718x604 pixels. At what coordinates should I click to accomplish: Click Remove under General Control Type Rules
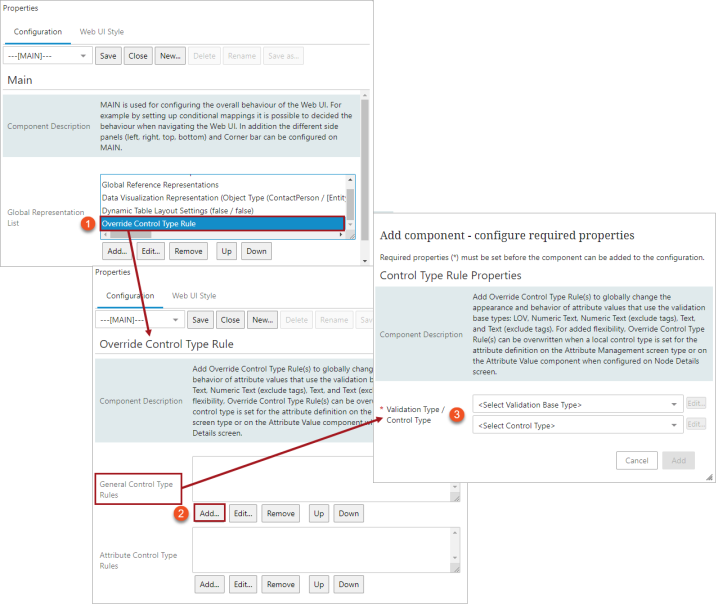[281, 513]
